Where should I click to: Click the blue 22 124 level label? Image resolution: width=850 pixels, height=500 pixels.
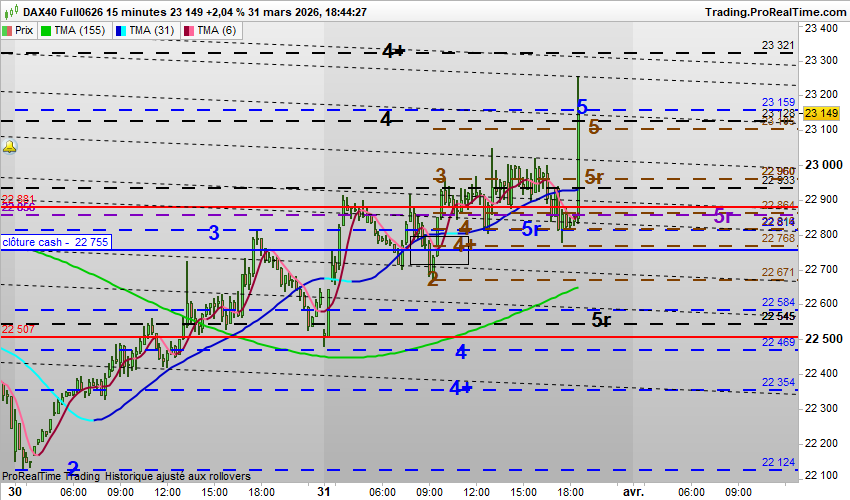[778, 463]
